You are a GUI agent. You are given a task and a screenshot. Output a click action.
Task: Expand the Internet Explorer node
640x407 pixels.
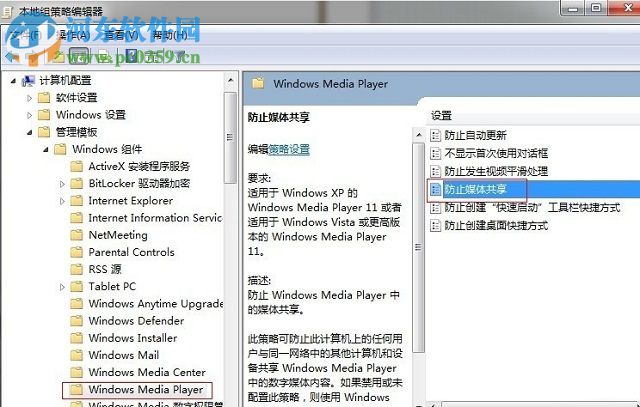[x=62, y=201]
